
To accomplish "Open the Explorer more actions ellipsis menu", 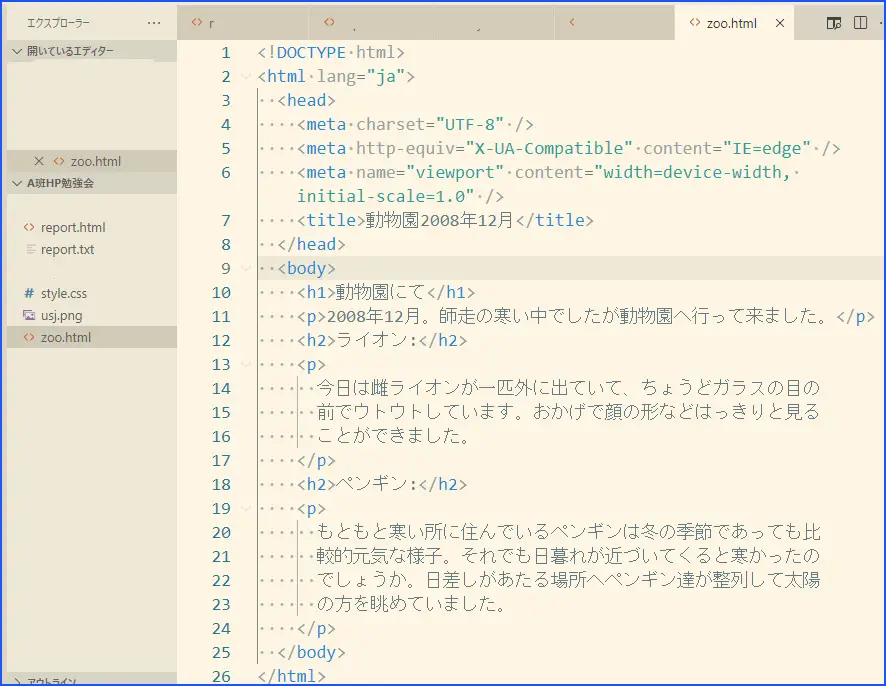I will tap(153, 22).
